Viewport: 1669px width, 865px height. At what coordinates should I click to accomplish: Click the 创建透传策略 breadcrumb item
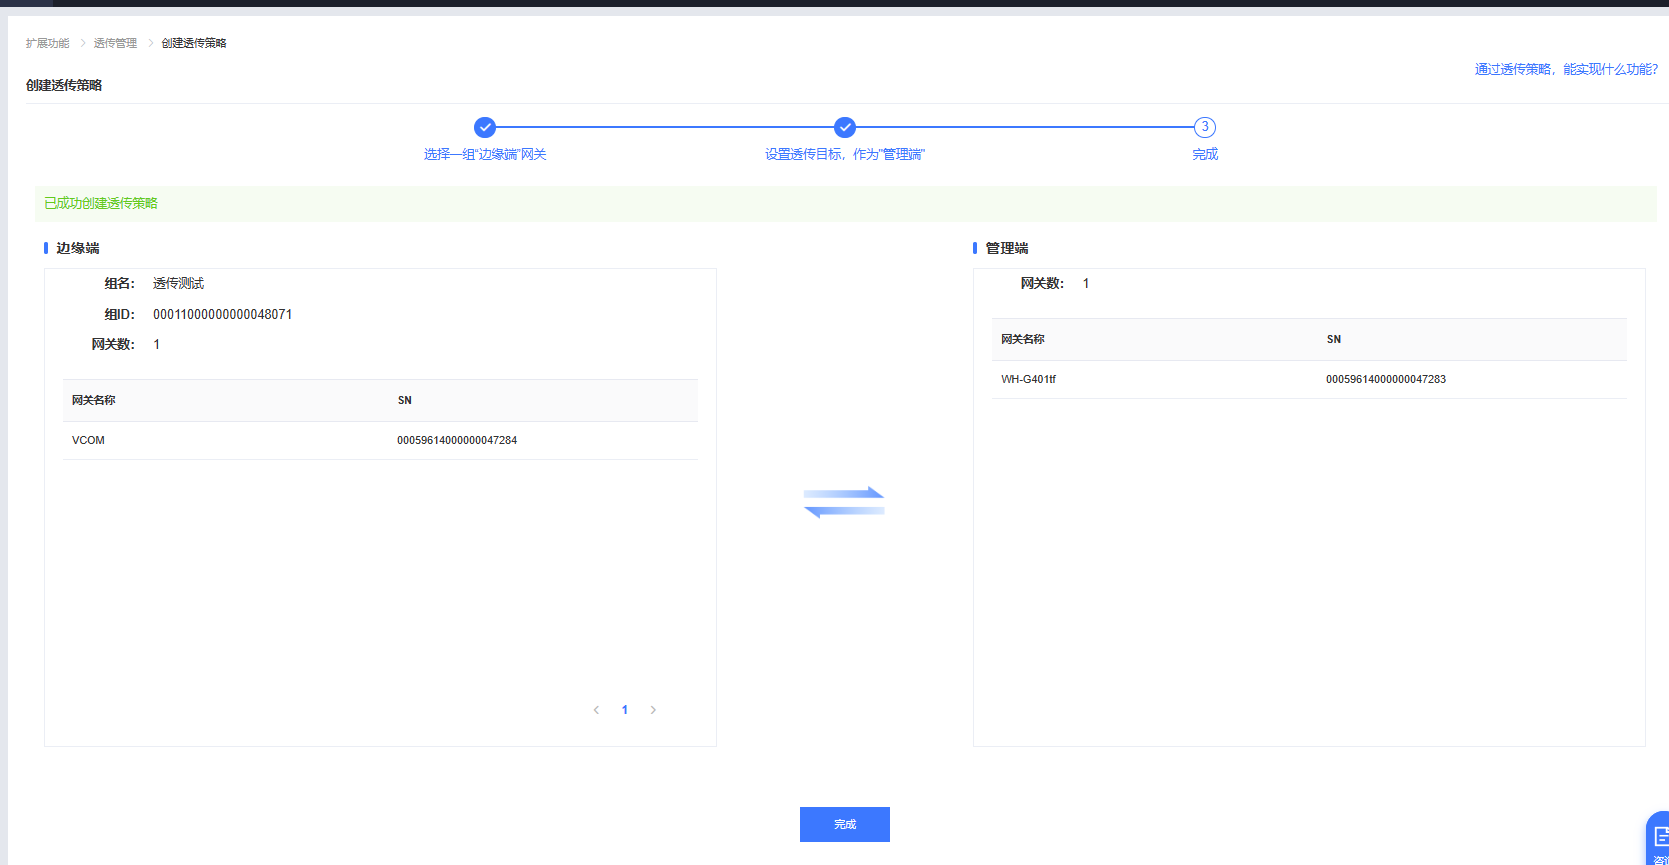[x=194, y=43]
